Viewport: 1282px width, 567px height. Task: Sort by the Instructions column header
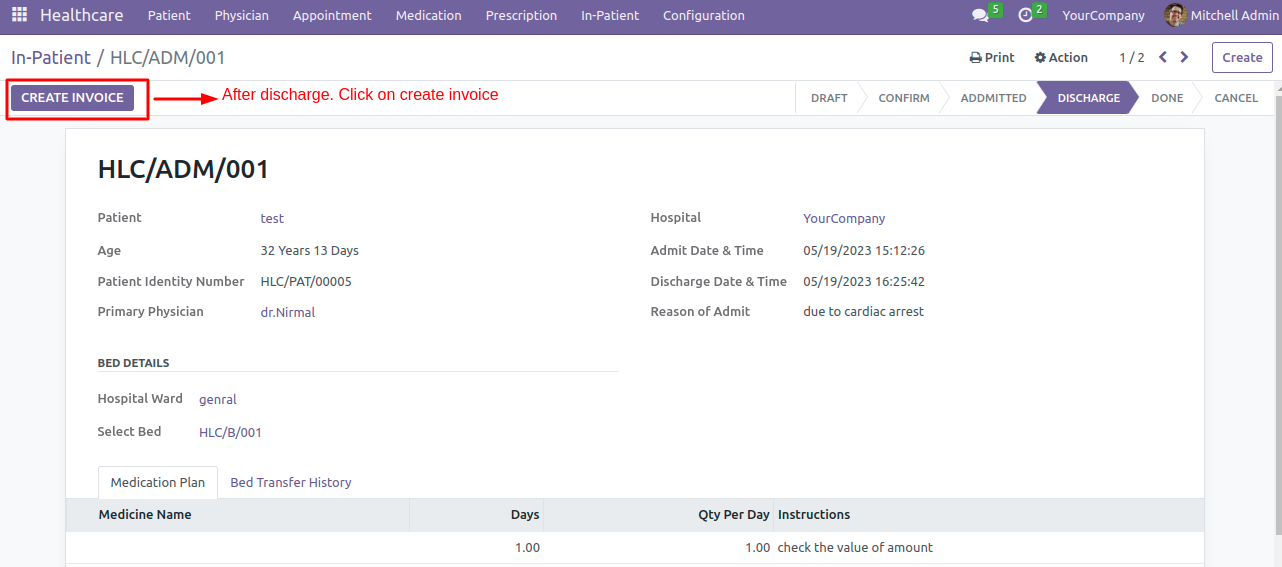(989, 515)
